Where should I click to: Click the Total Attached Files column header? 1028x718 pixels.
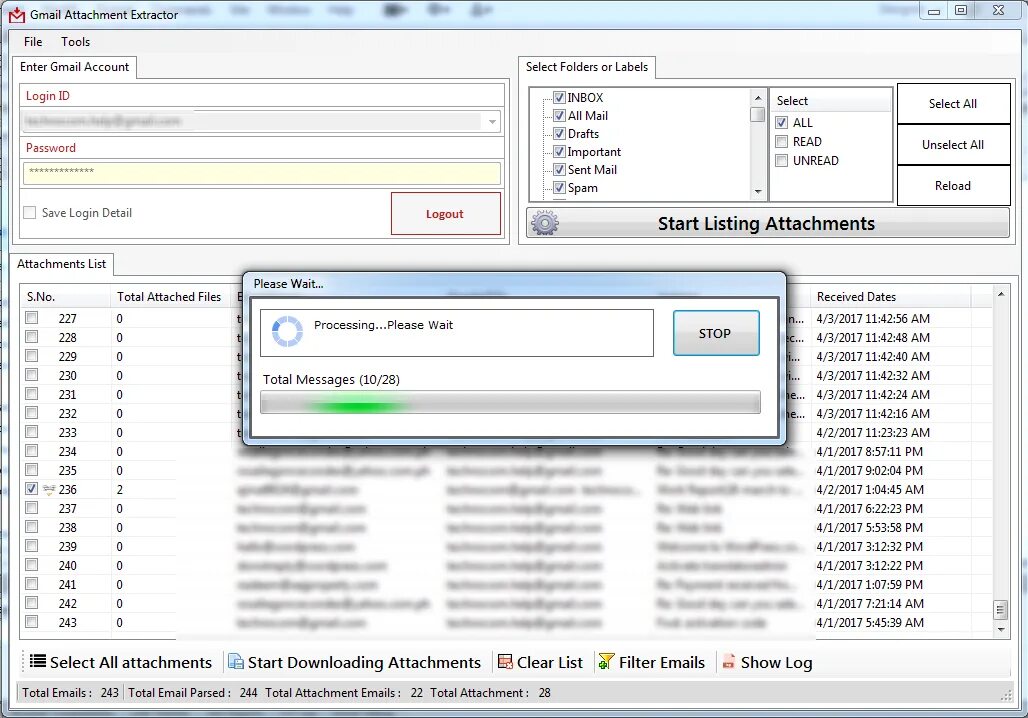pos(172,296)
